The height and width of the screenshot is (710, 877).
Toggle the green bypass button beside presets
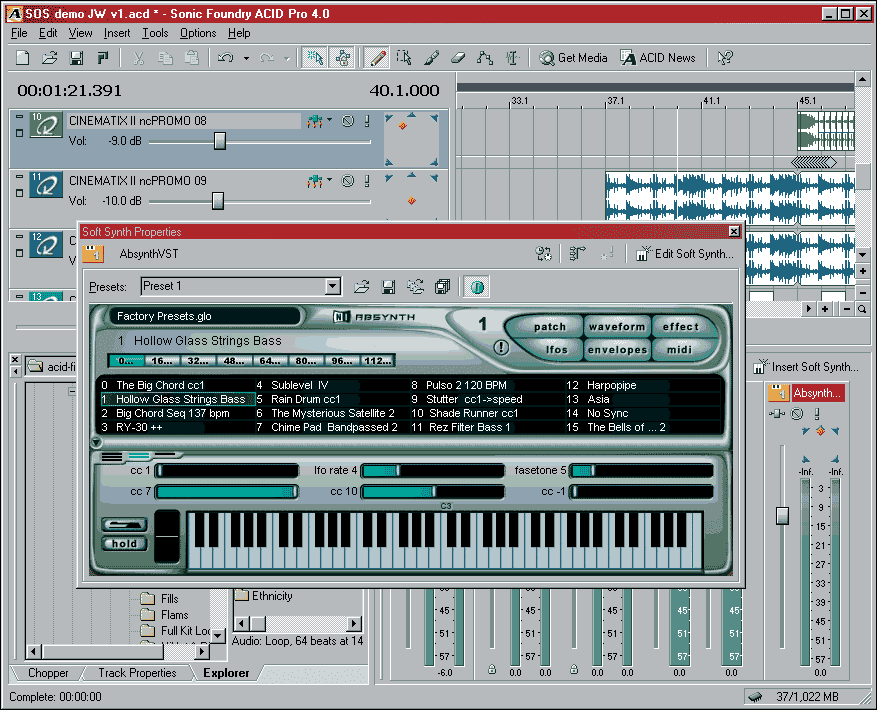point(477,287)
